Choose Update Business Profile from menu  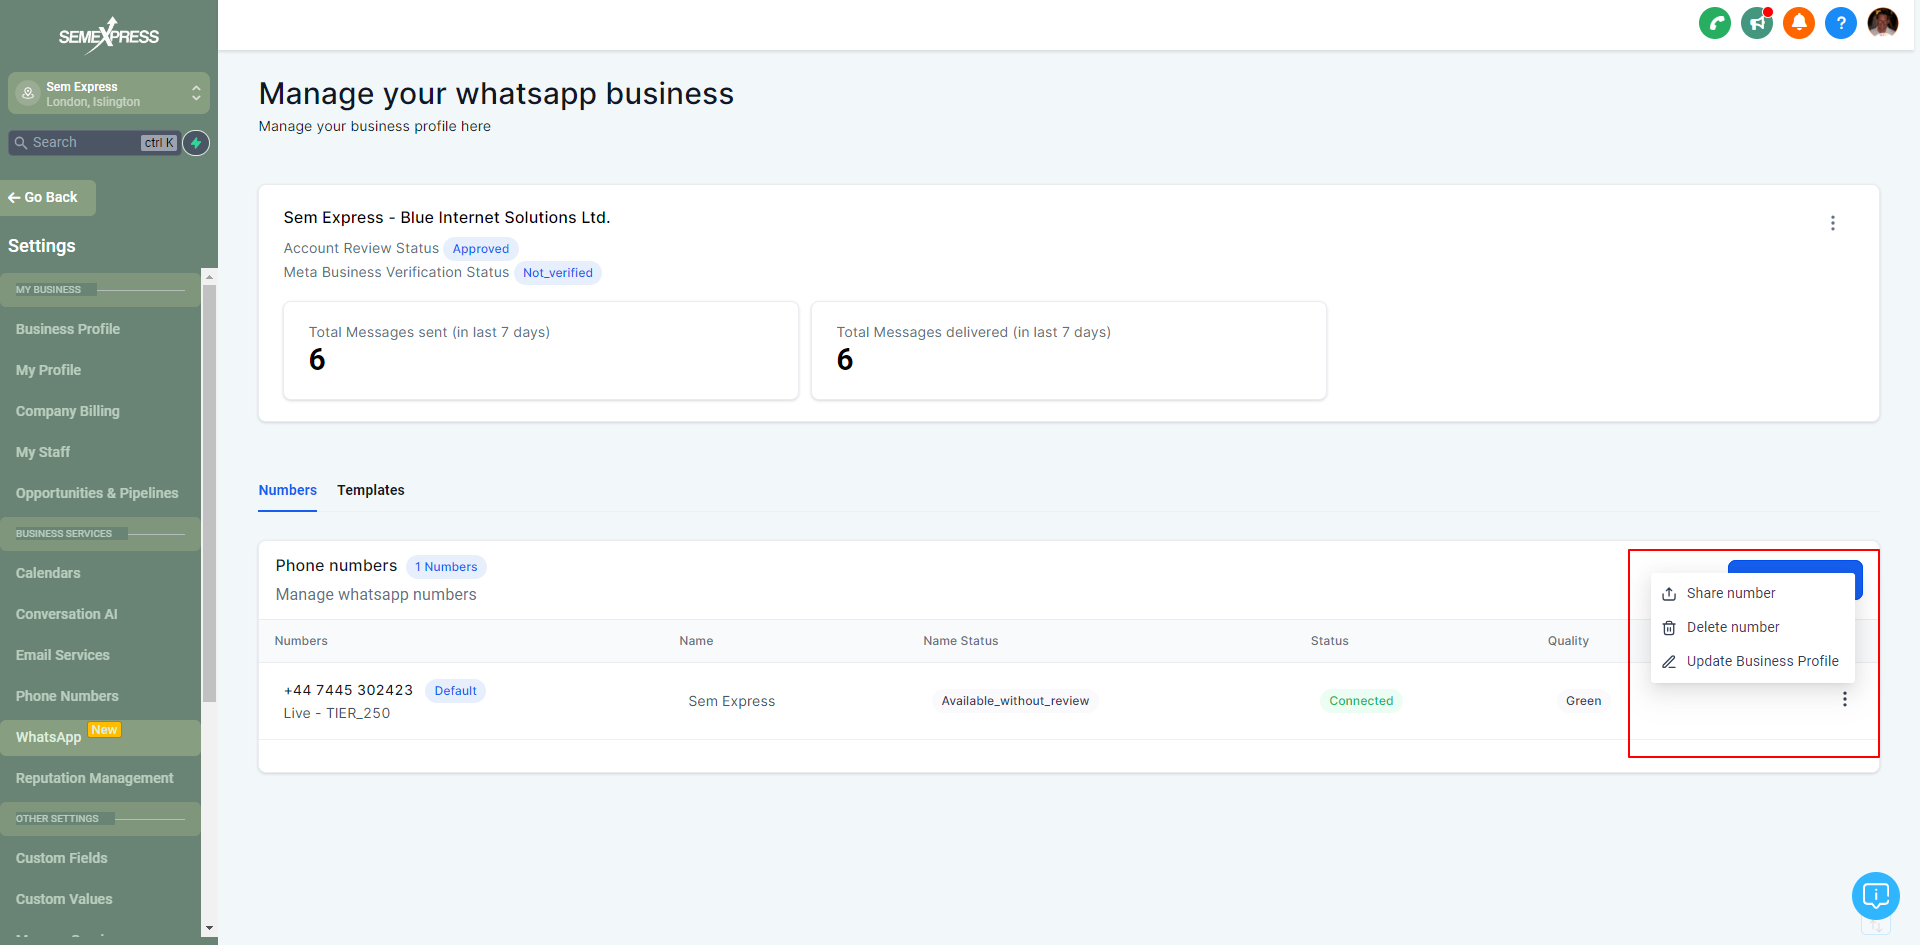tap(1752, 661)
